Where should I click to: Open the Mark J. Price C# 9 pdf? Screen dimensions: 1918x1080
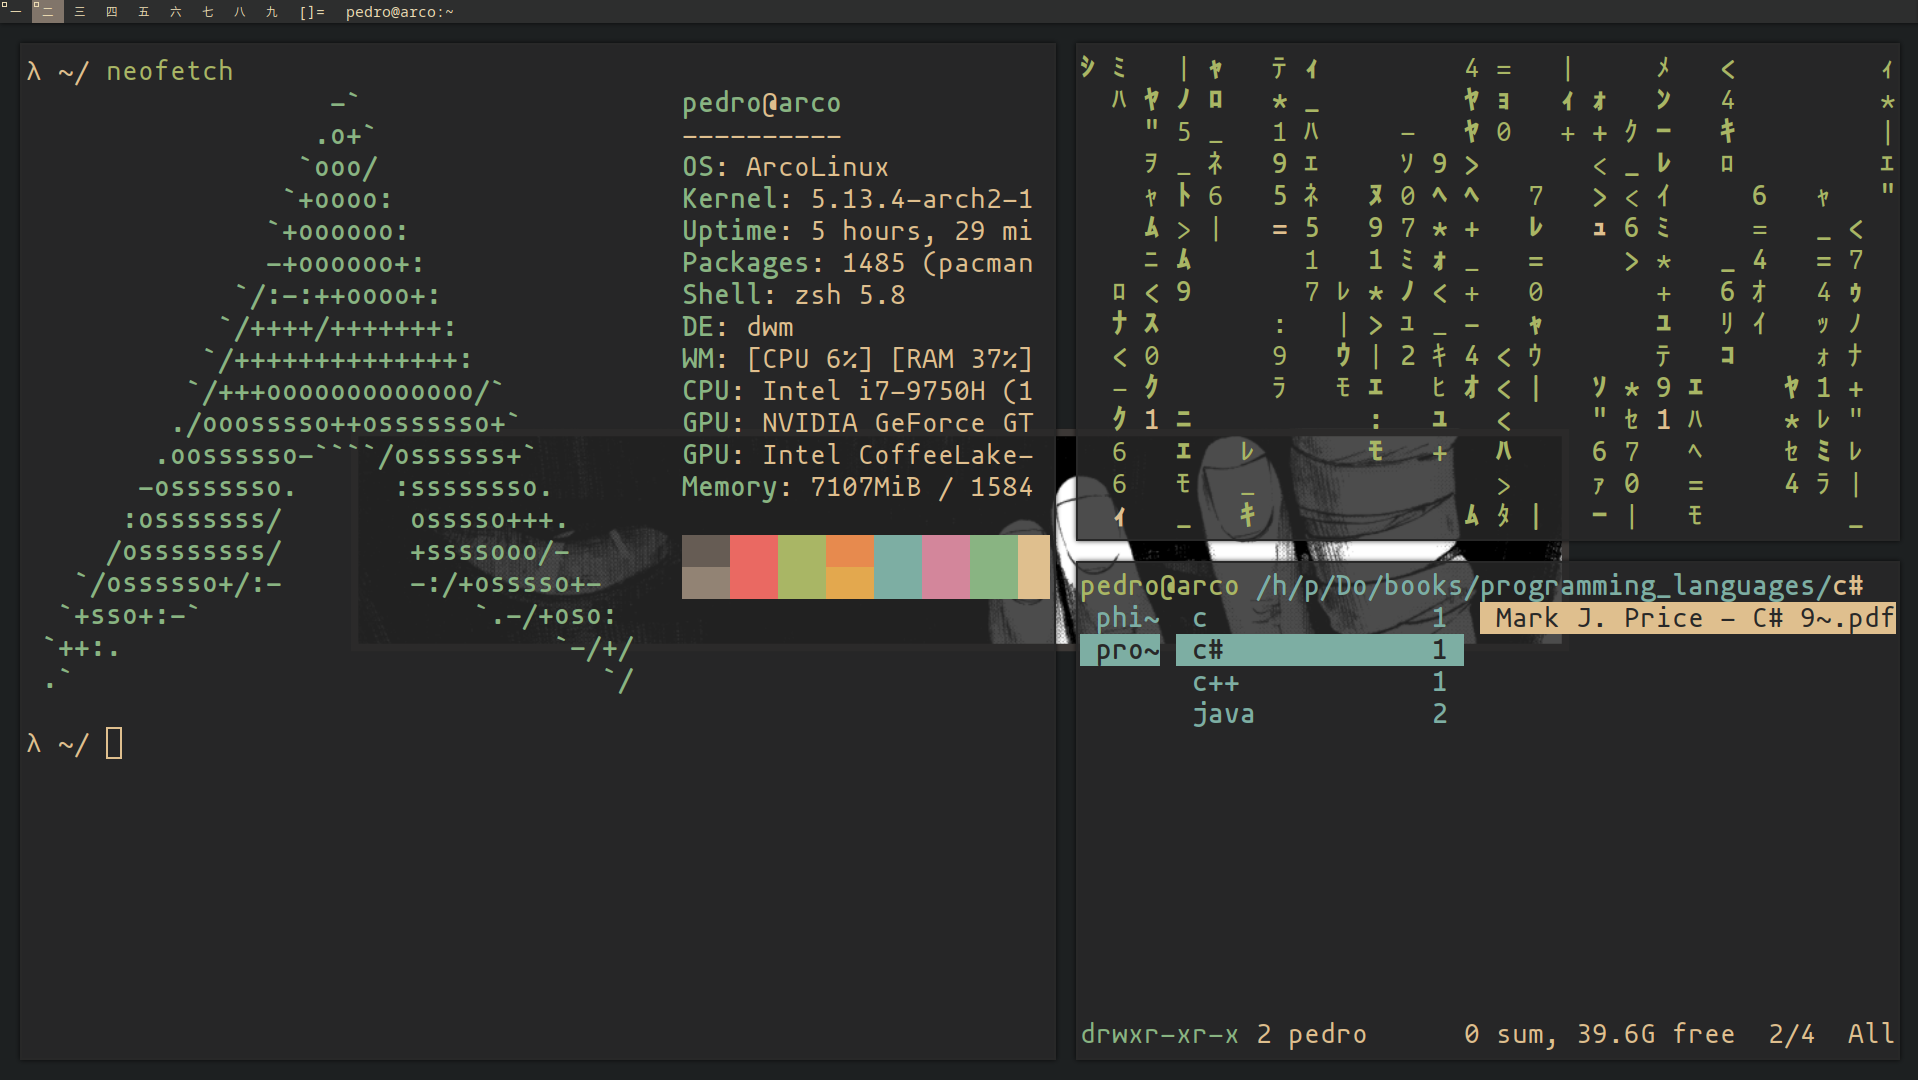[x=1688, y=618]
